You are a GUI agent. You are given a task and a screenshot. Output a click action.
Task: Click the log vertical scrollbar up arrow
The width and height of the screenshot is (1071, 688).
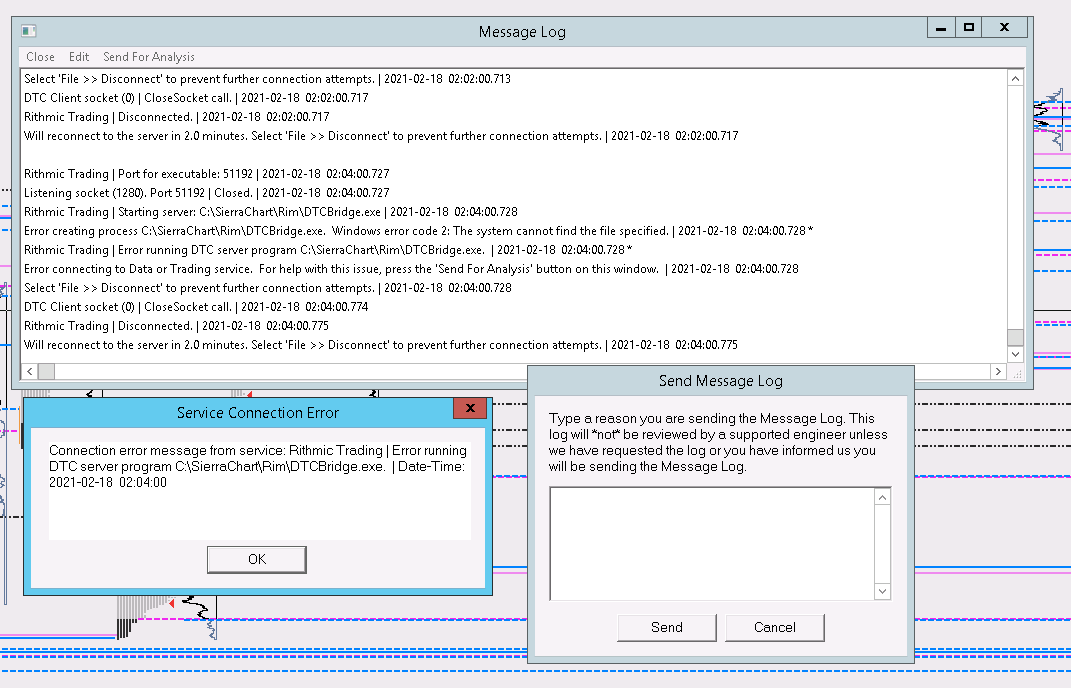[1016, 79]
